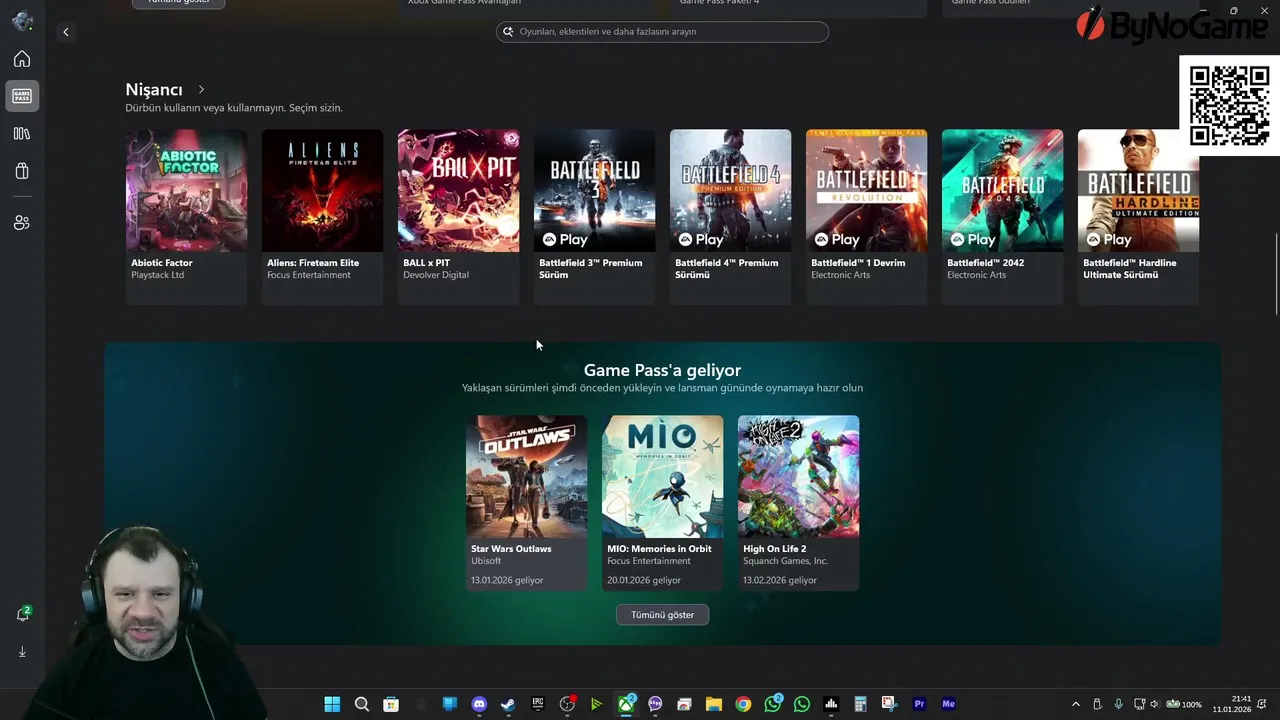Screen dimensions: 1280x720
Task: Open Epic Games Launcher from taskbar
Action: (538, 704)
